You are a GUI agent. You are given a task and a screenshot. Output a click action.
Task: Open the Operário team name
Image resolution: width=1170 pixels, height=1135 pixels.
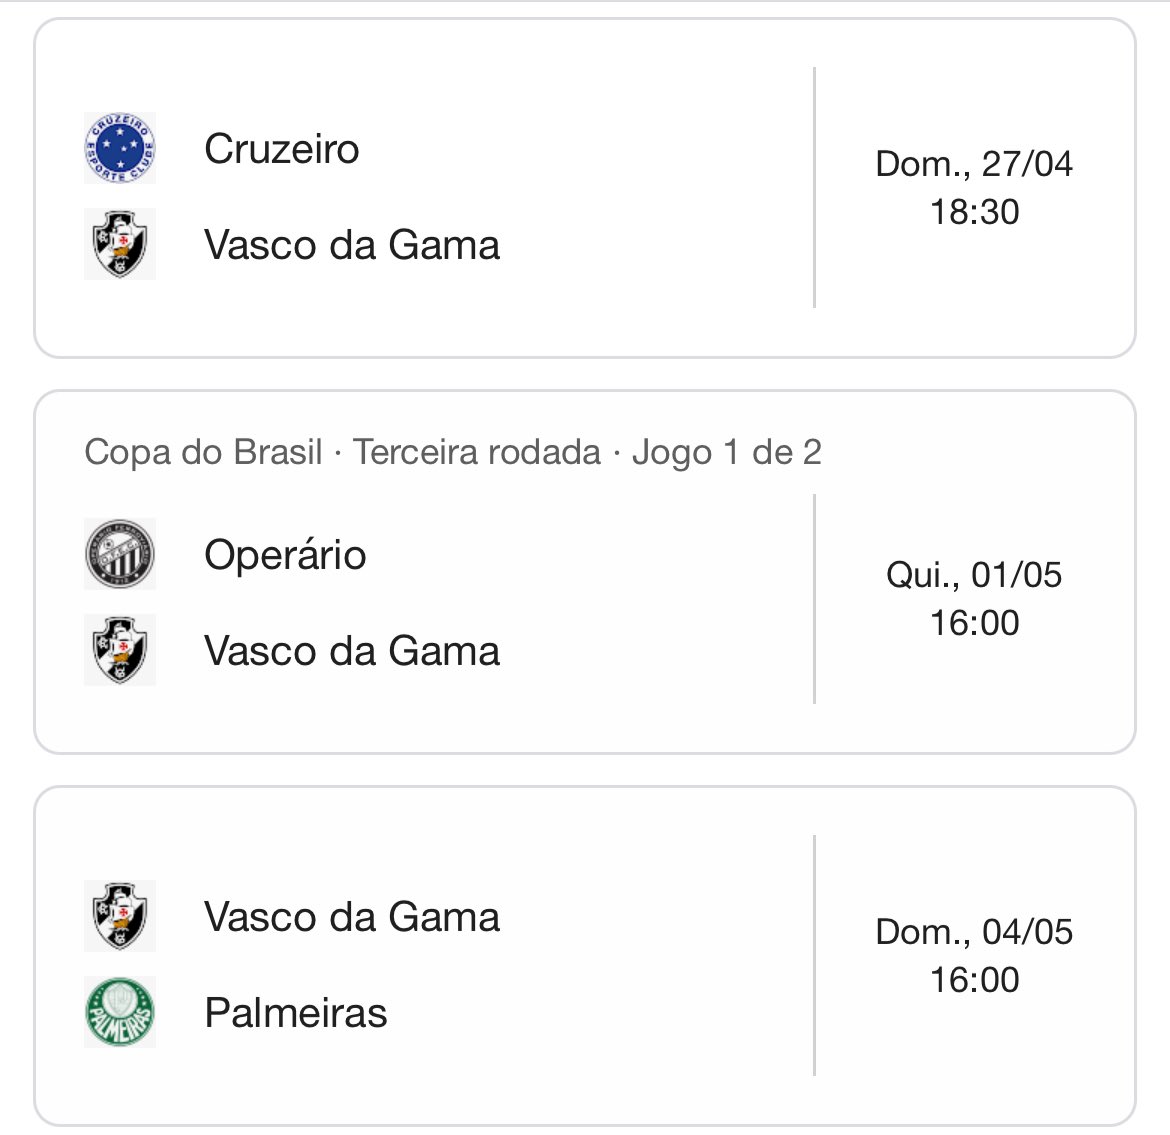coord(285,555)
